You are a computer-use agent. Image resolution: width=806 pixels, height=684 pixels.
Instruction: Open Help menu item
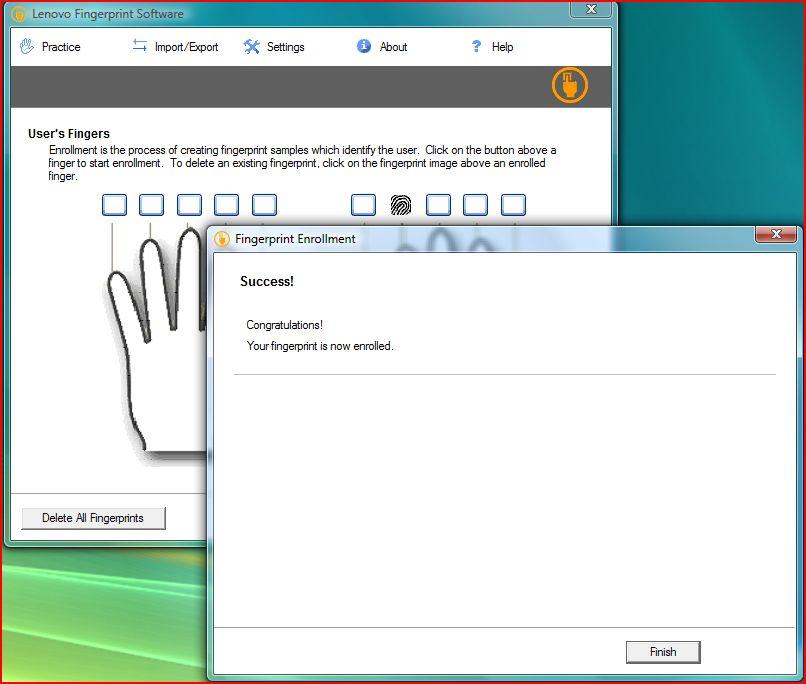point(492,47)
